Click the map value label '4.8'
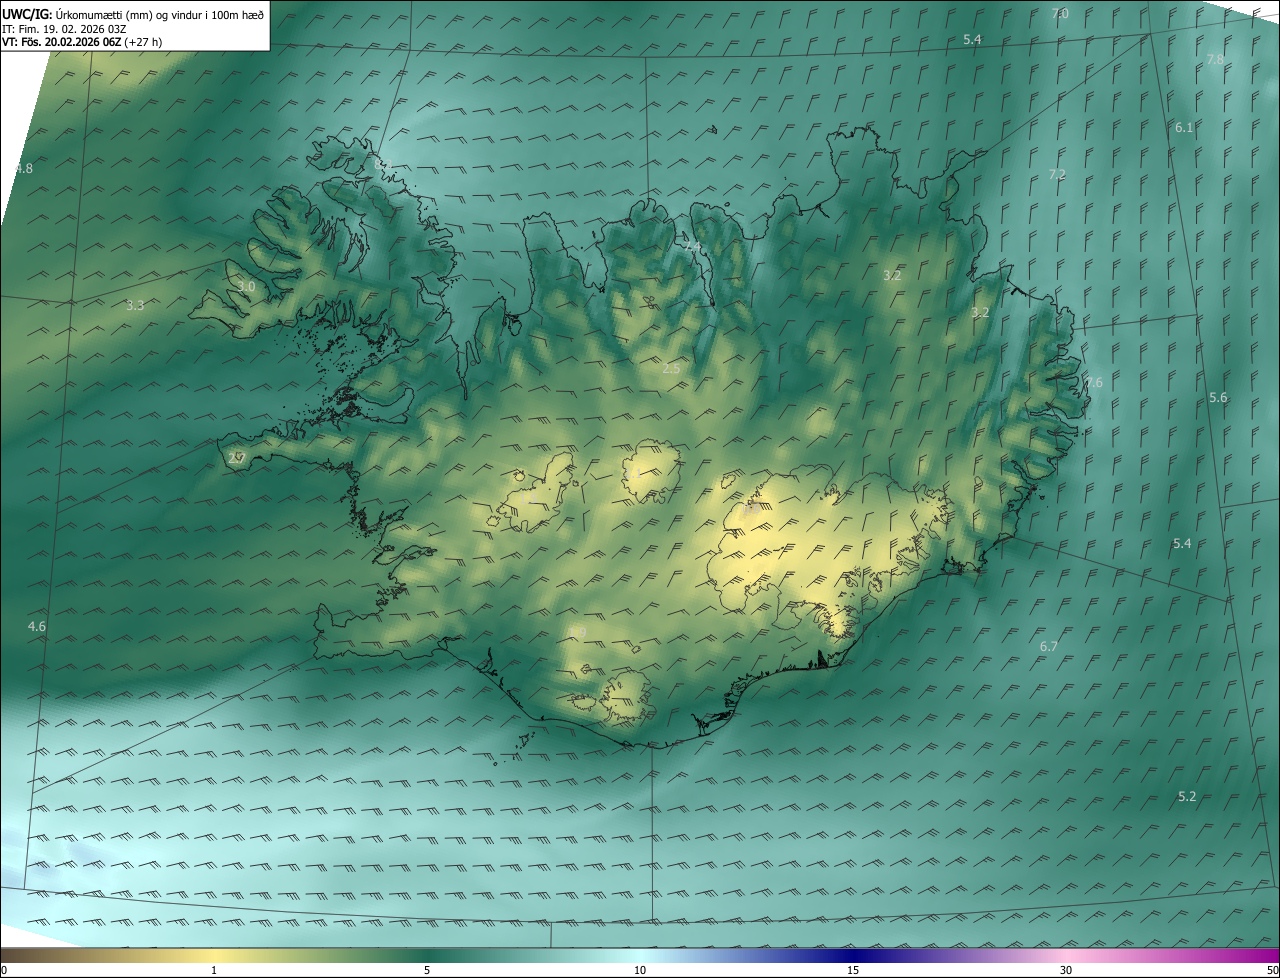This screenshot has width=1280, height=978. point(24,169)
